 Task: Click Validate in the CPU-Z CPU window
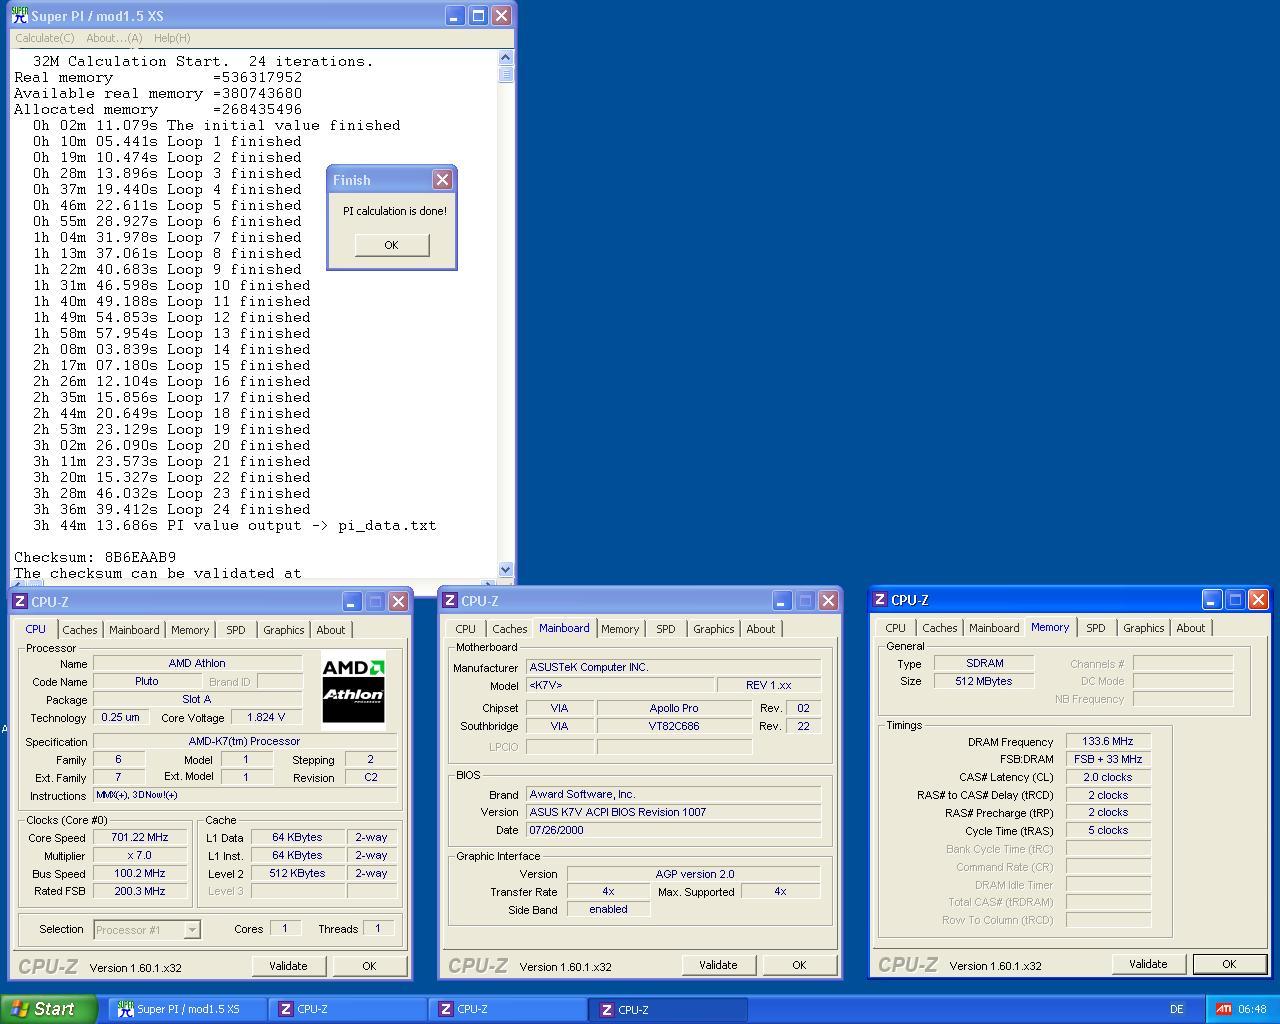click(x=288, y=966)
